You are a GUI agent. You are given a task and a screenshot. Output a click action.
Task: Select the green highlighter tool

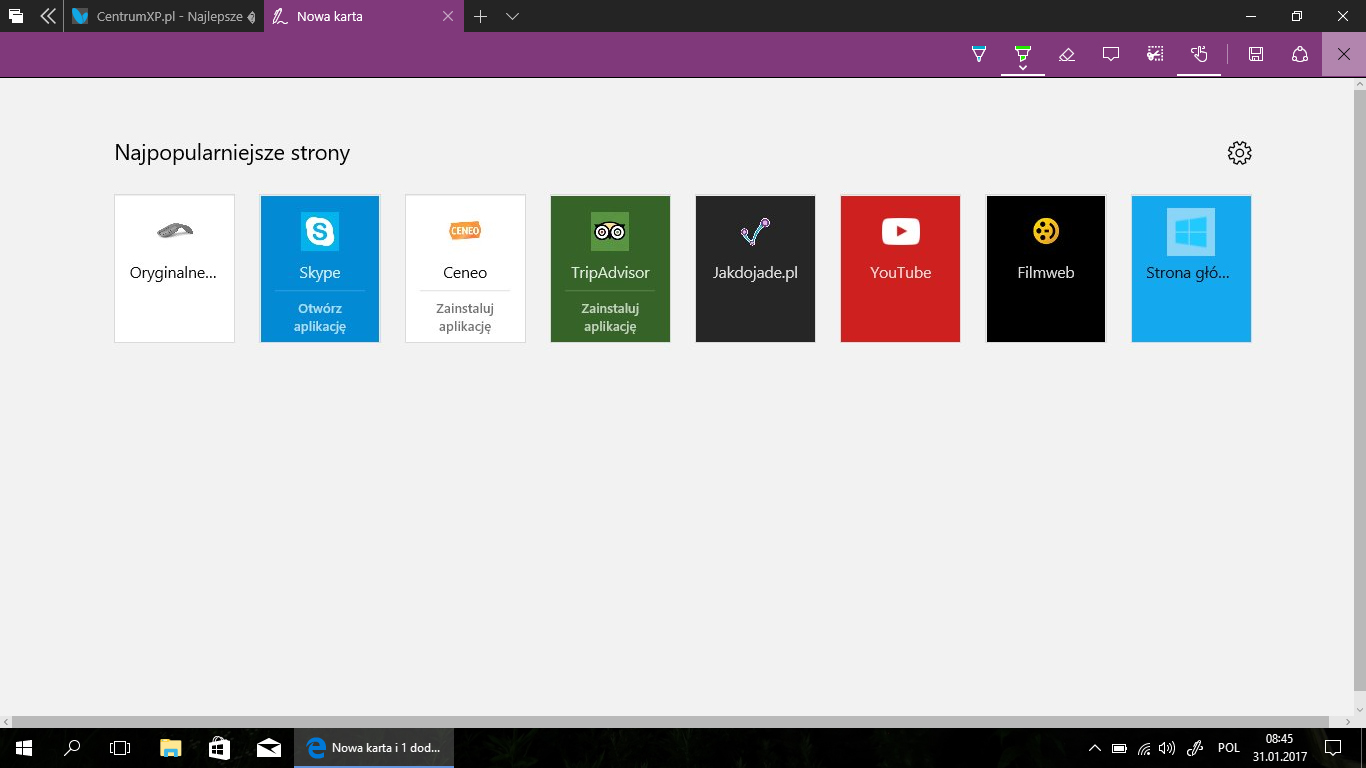(1022, 51)
